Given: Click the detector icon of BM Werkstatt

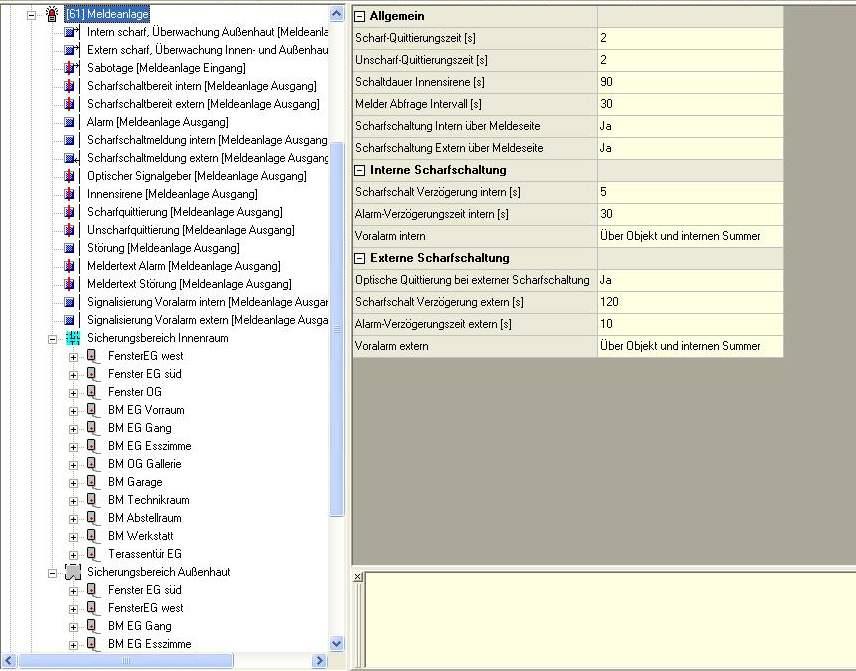Looking at the screenshot, I should (x=93, y=536).
